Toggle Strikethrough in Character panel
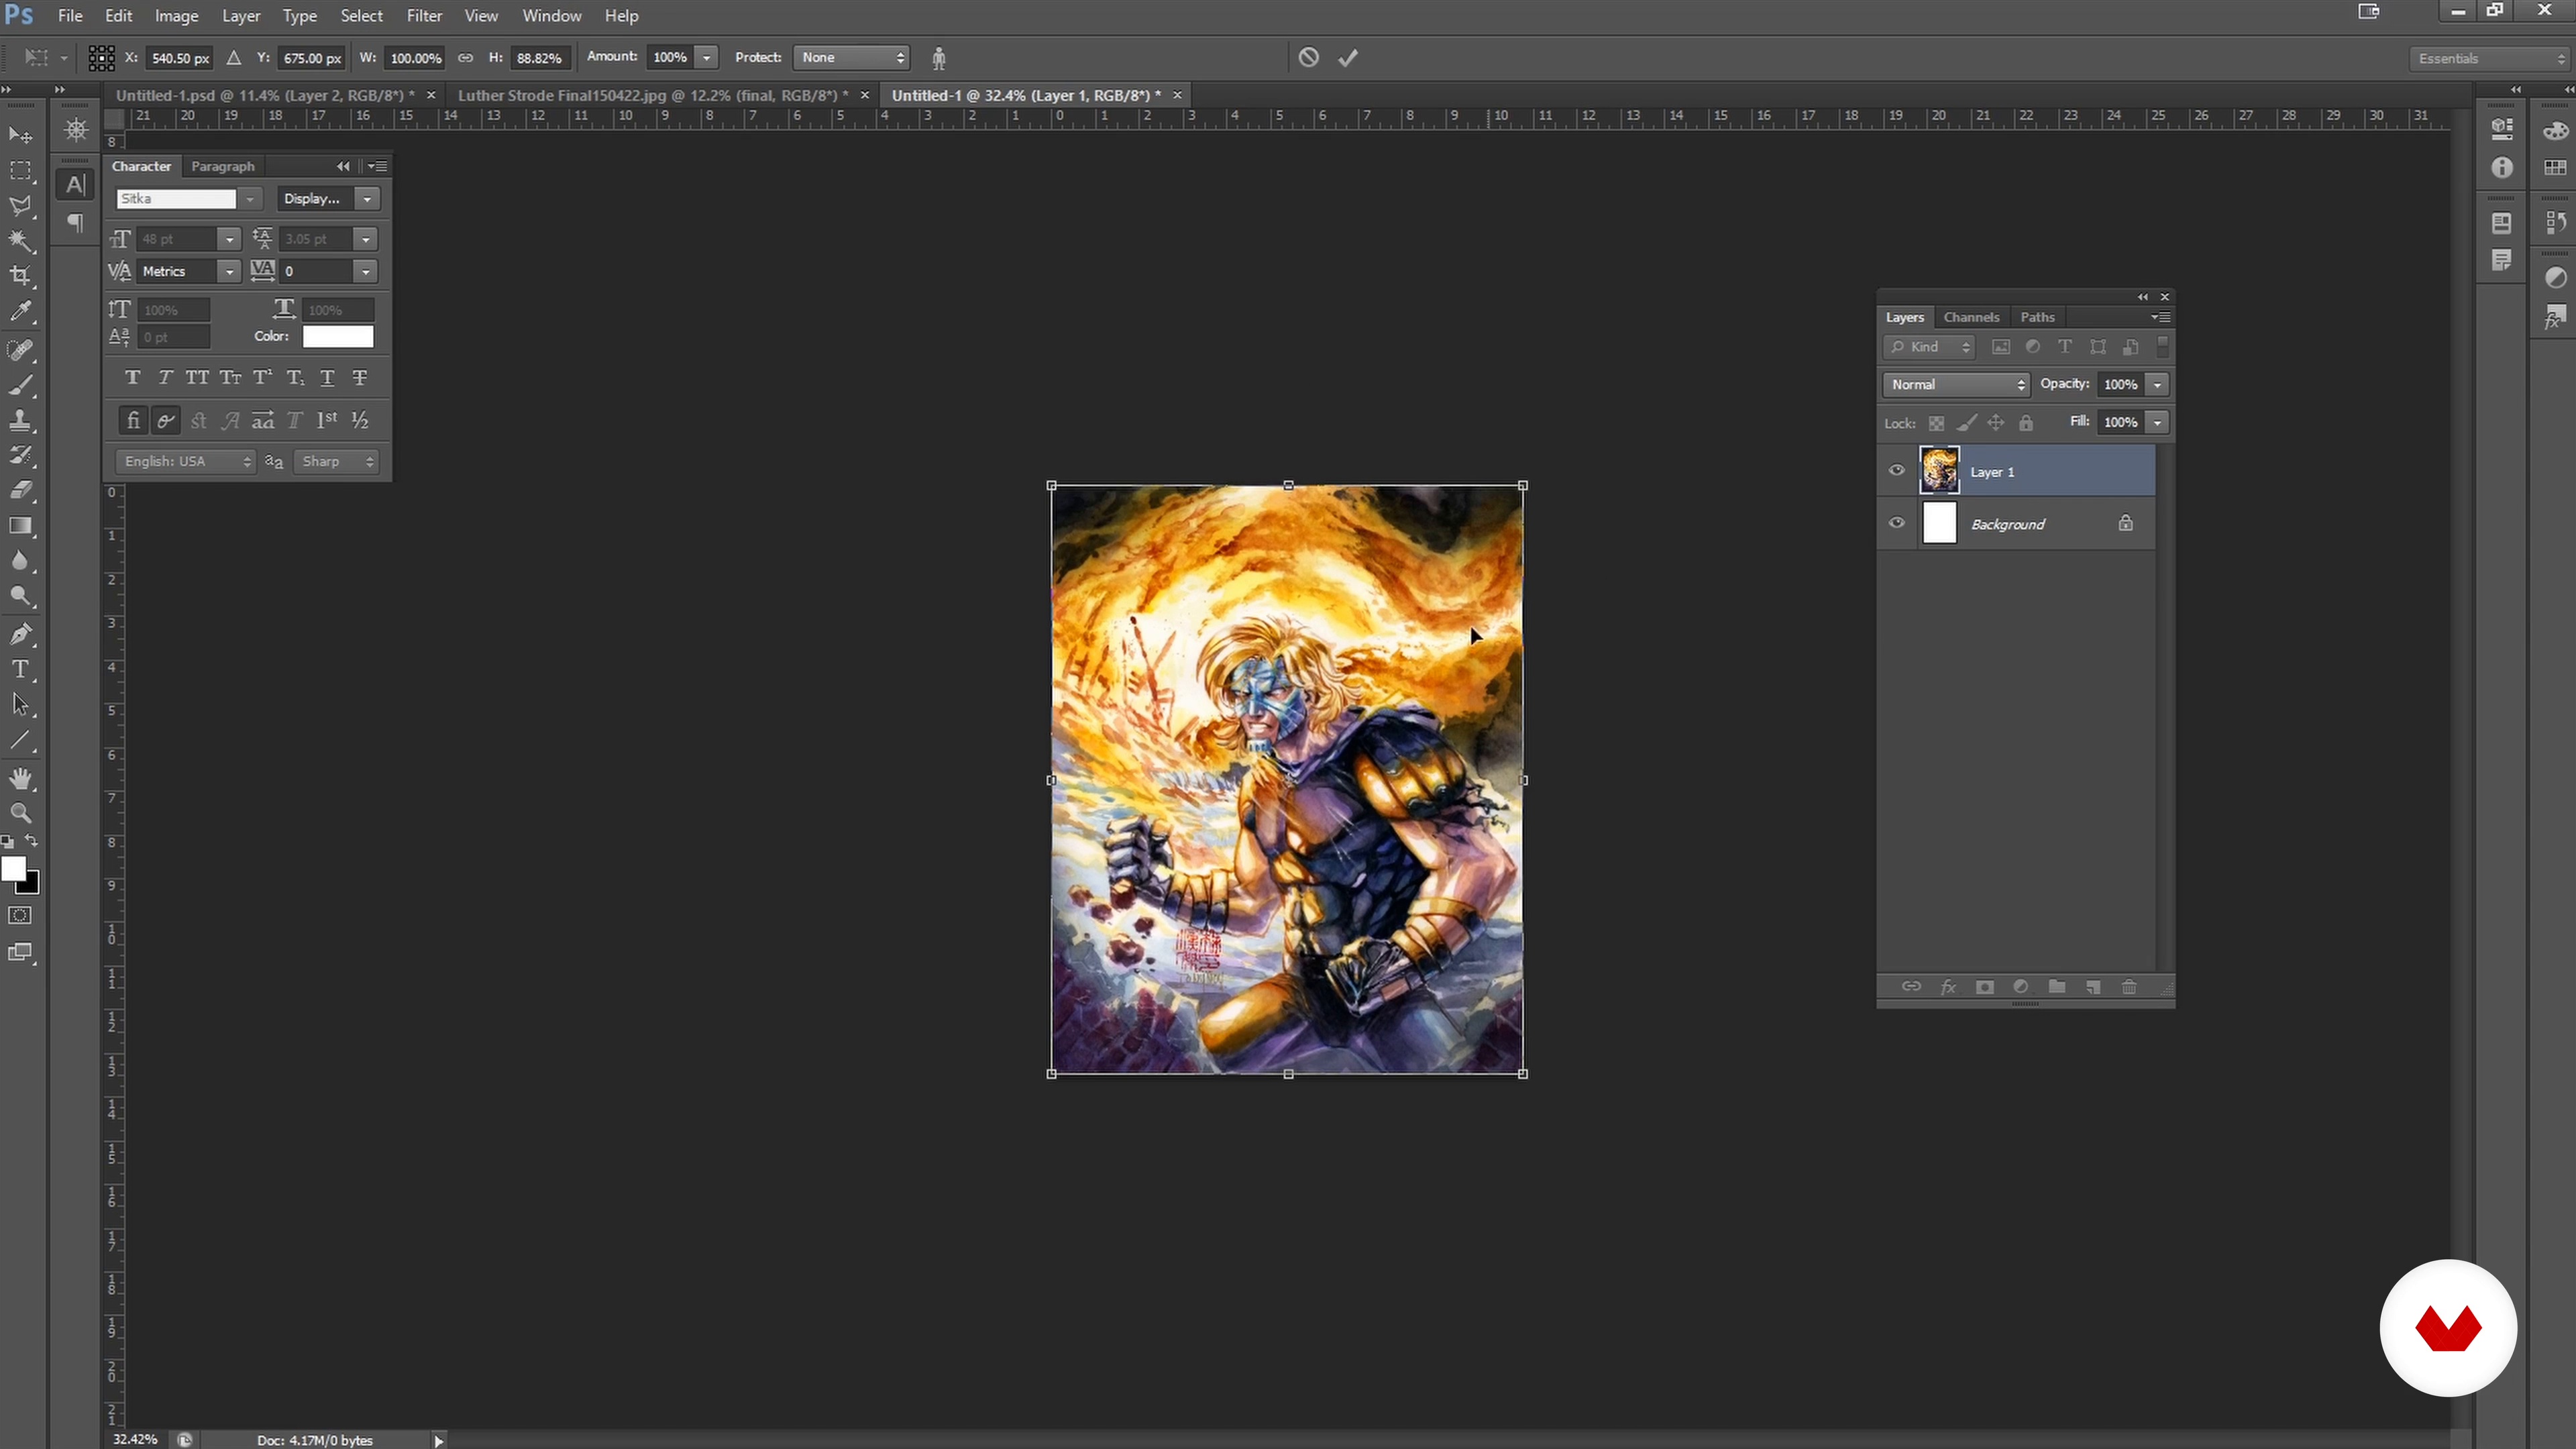Viewport: 2576px width, 1449px height. (360, 377)
